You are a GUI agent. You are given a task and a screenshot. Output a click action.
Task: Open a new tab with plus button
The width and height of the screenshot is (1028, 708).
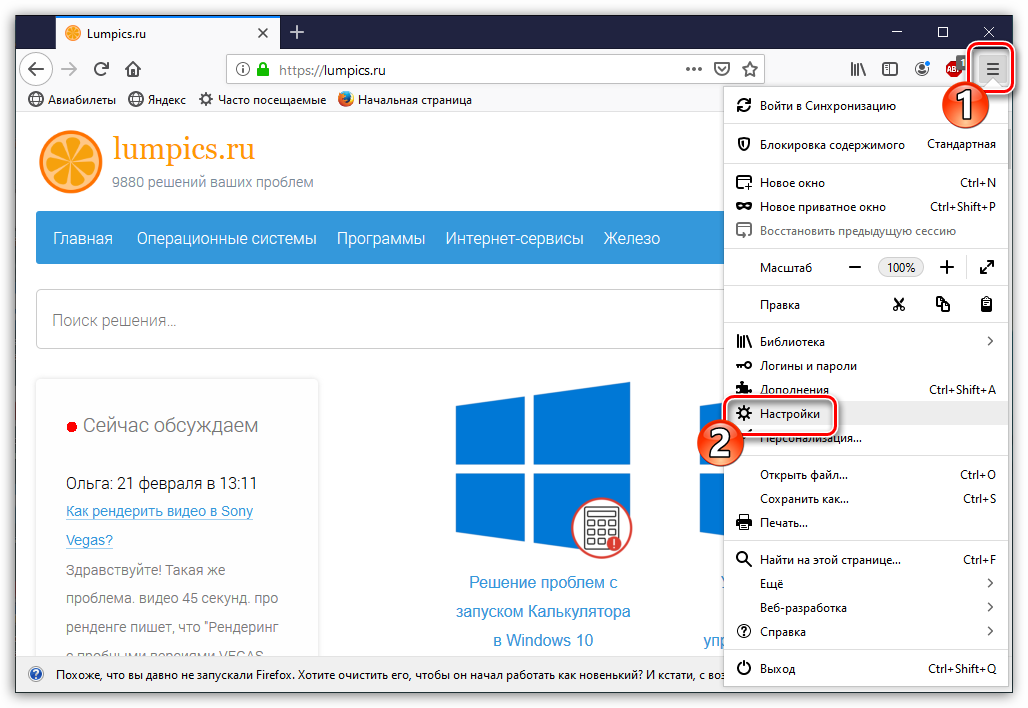[297, 32]
